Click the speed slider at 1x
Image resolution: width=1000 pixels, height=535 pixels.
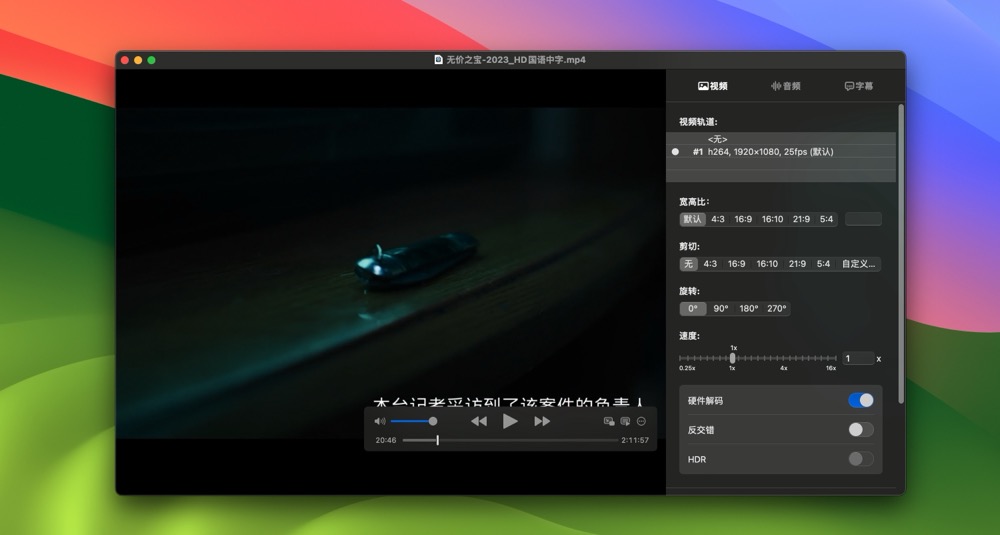pyautogui.click(x=733, y=358)
